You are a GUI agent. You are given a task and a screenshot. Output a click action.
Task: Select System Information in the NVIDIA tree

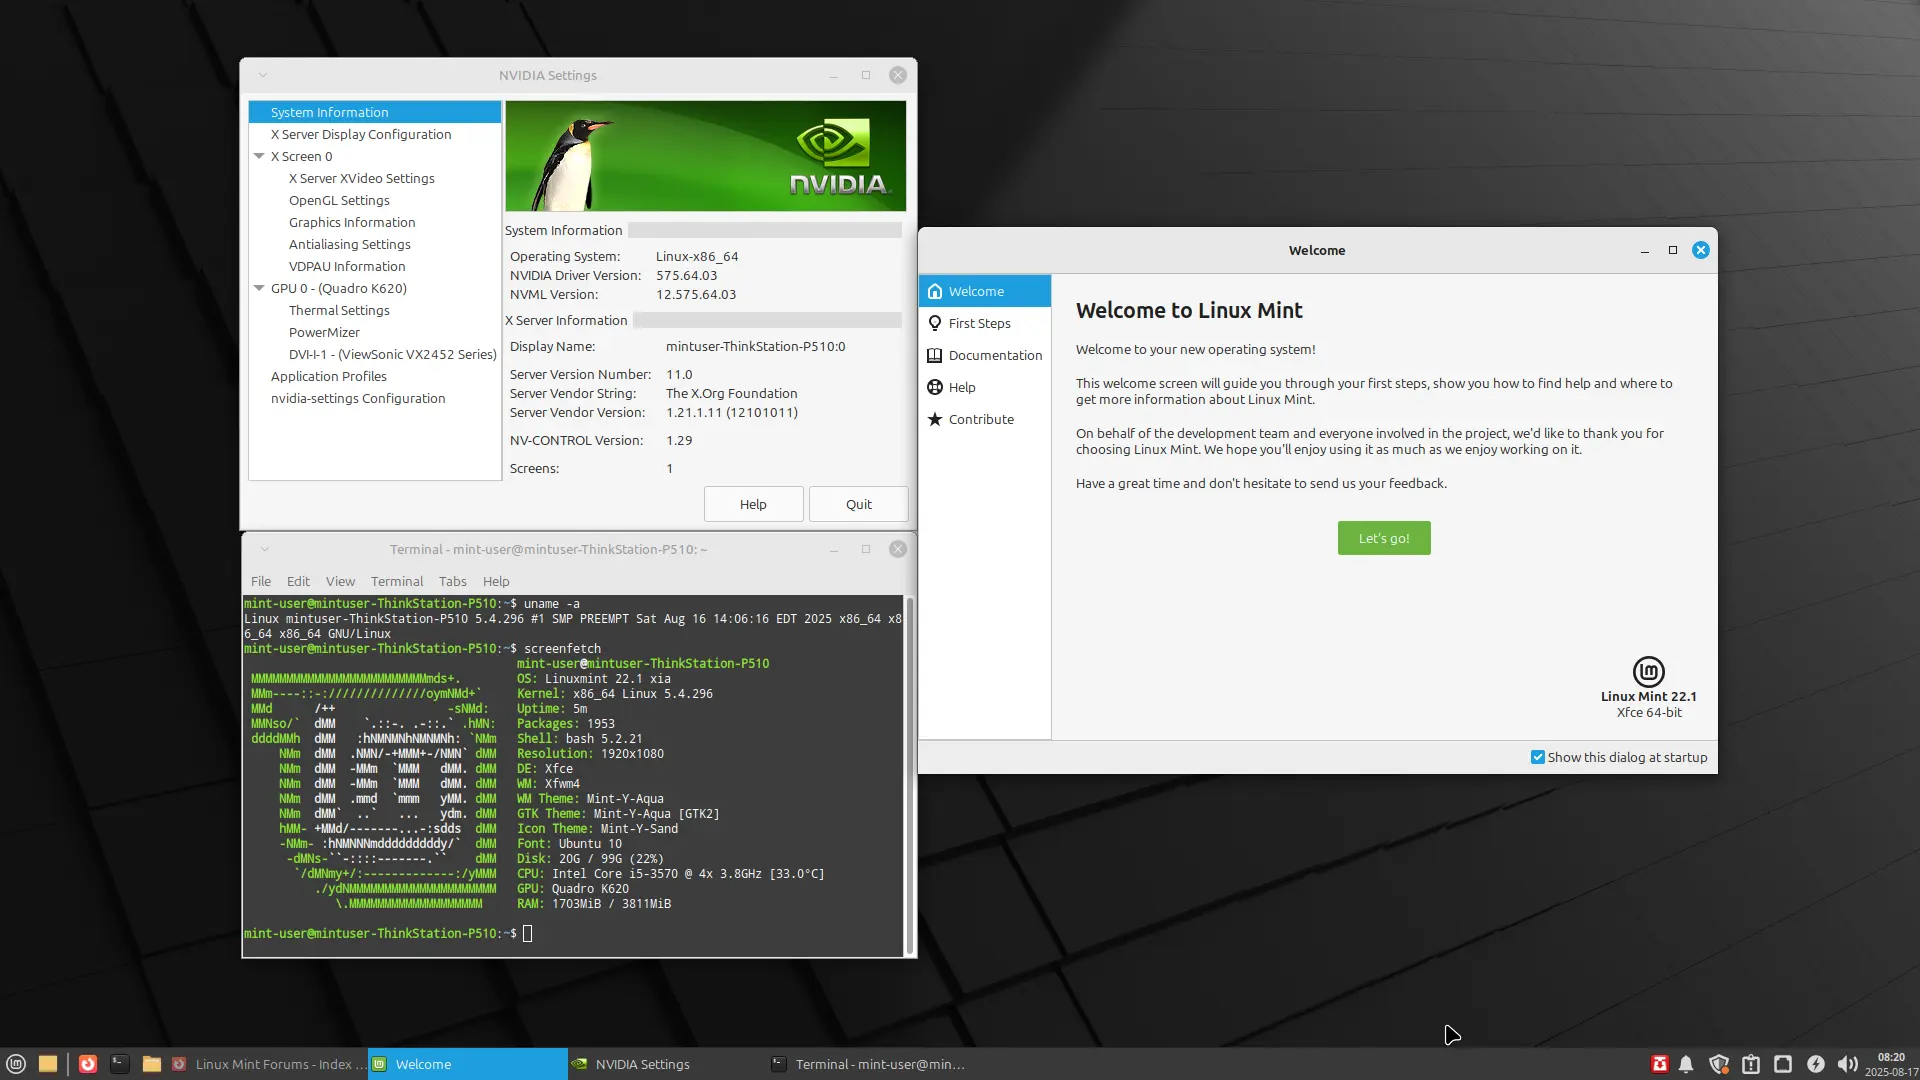(x=375, y=112)
